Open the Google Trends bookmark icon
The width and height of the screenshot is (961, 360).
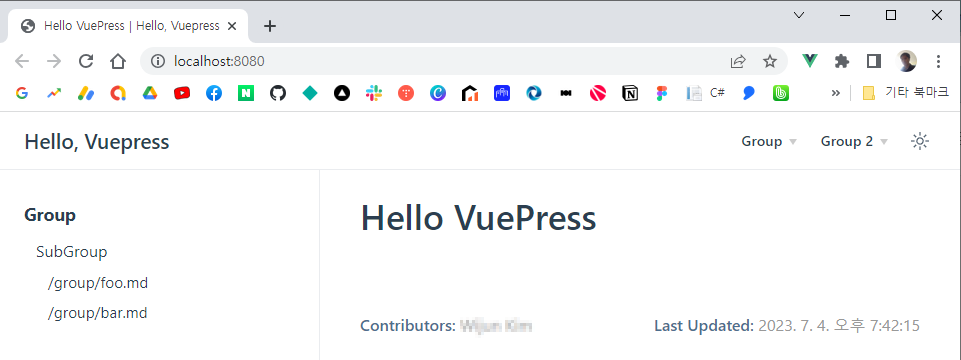(54, 93)
